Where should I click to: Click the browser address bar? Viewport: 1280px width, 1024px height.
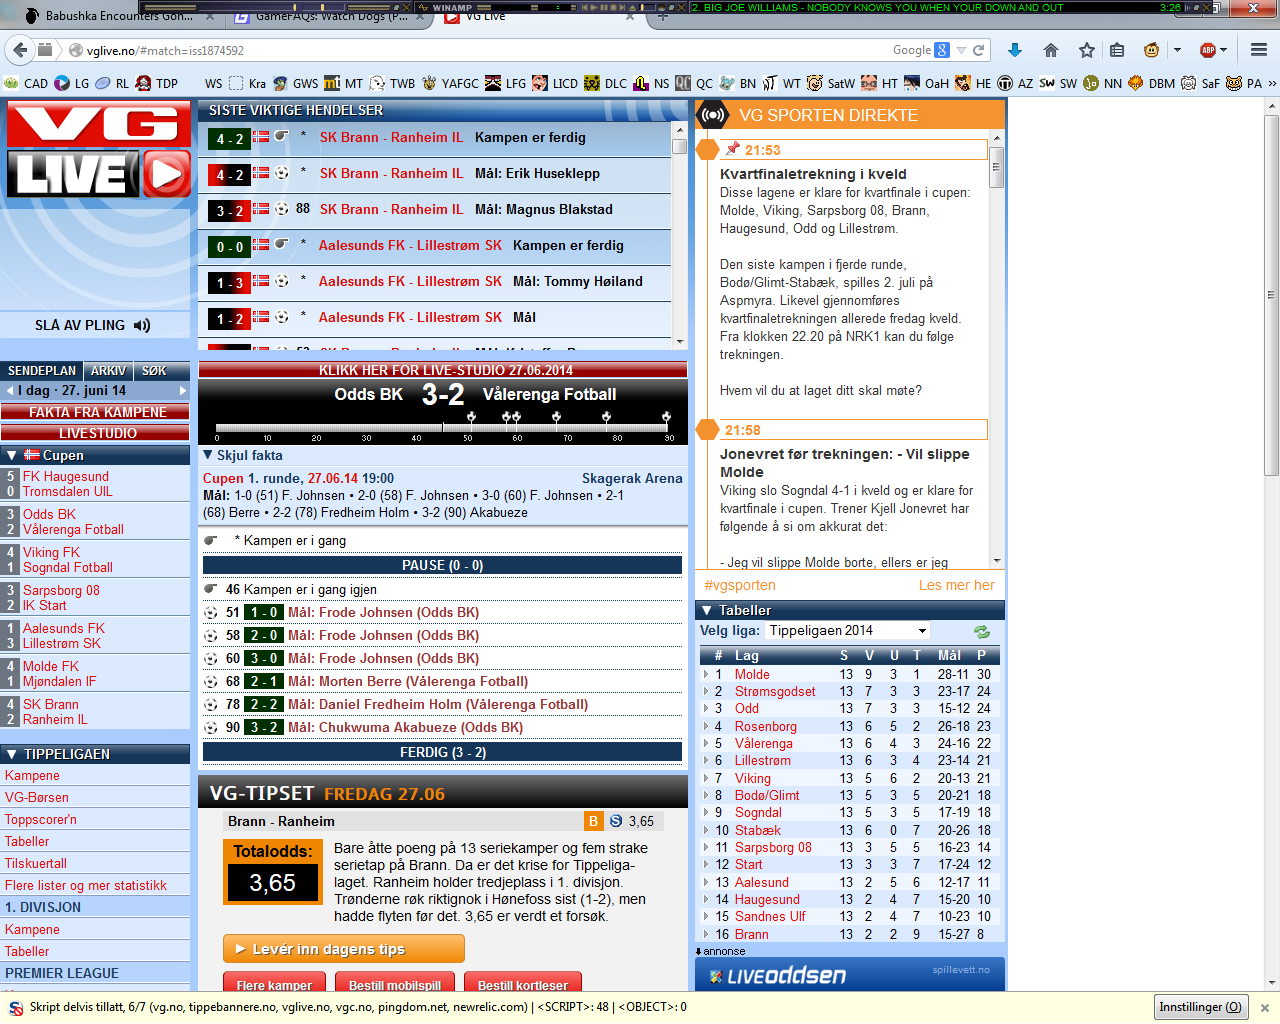[x=480, y=50]
